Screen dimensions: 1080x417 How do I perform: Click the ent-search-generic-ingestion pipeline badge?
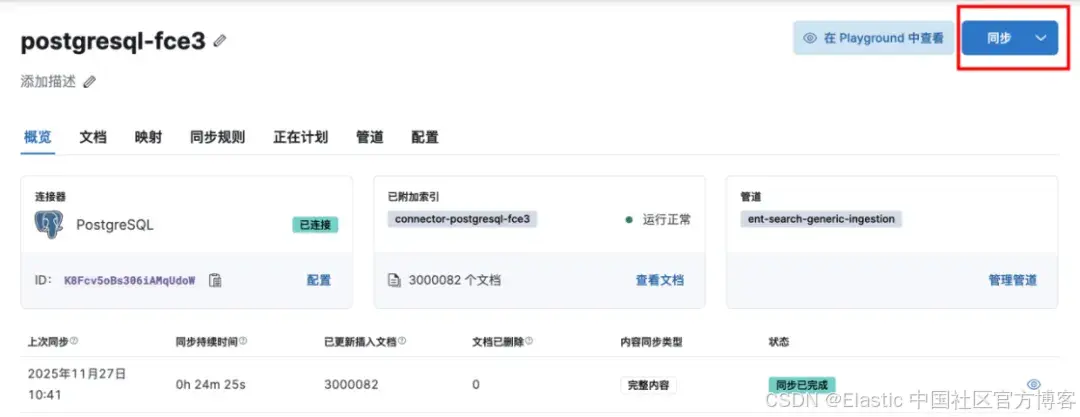(821, 219)
